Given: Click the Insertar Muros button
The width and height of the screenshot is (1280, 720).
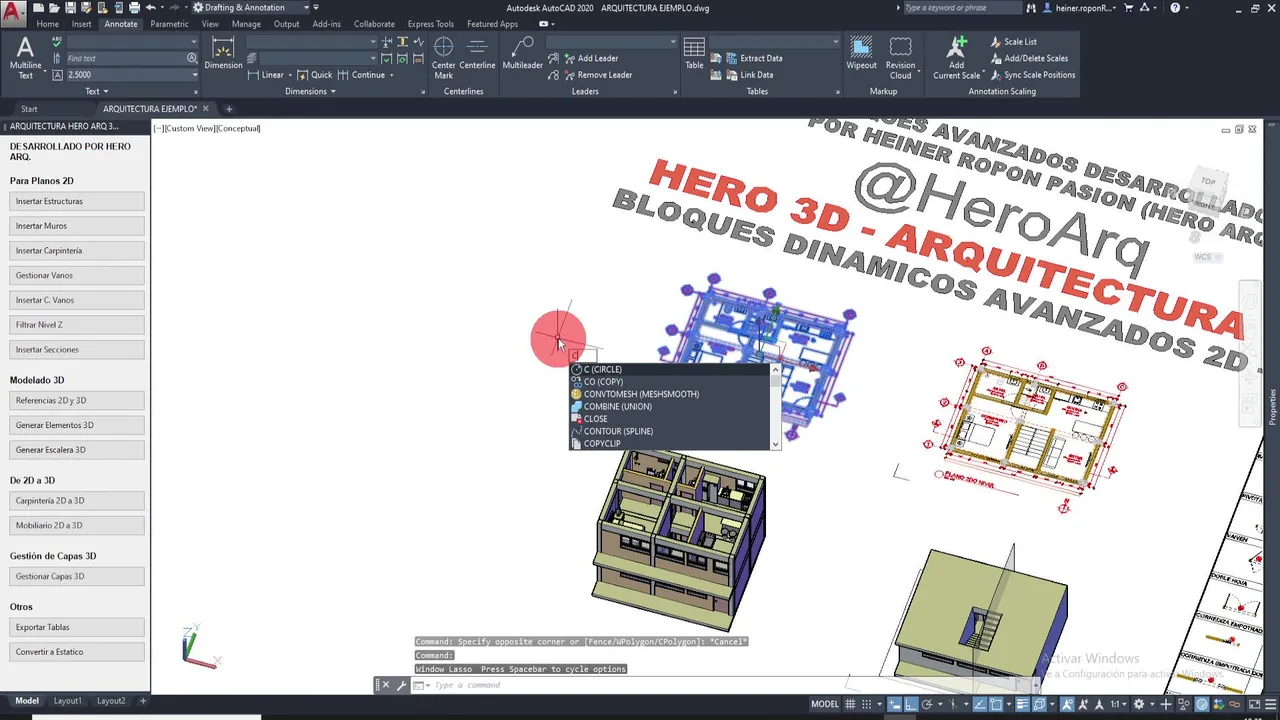Looking at the screenshot, I should 77,226.
